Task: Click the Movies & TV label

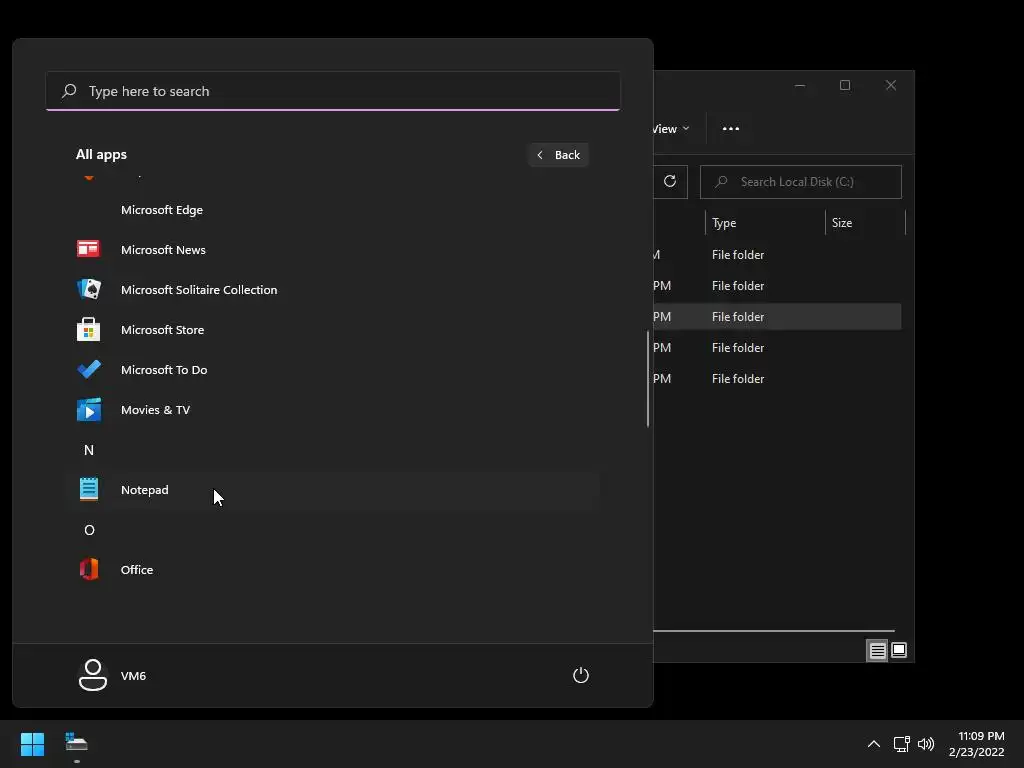Action: coord(155,409)
